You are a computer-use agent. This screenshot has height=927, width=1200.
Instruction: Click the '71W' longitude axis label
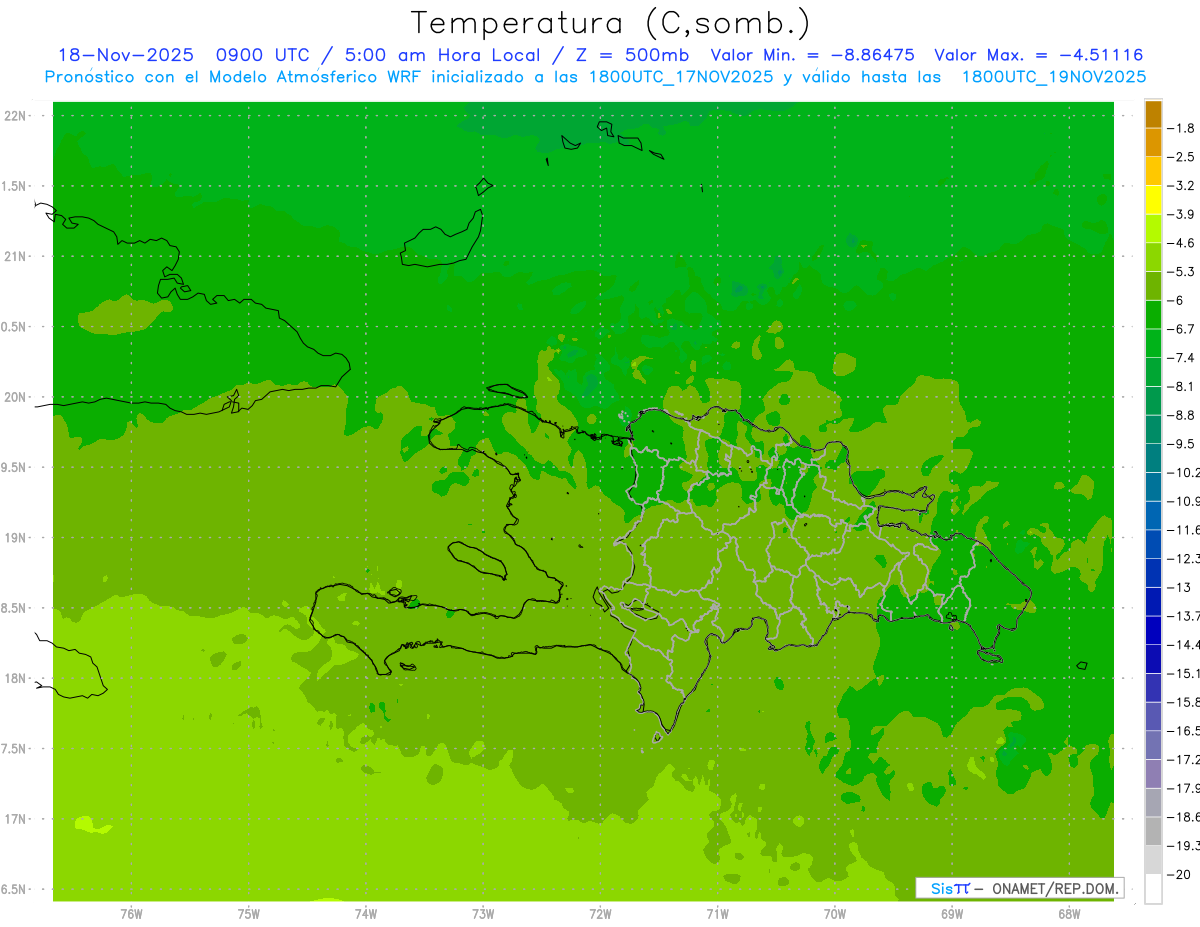point(717,914)
